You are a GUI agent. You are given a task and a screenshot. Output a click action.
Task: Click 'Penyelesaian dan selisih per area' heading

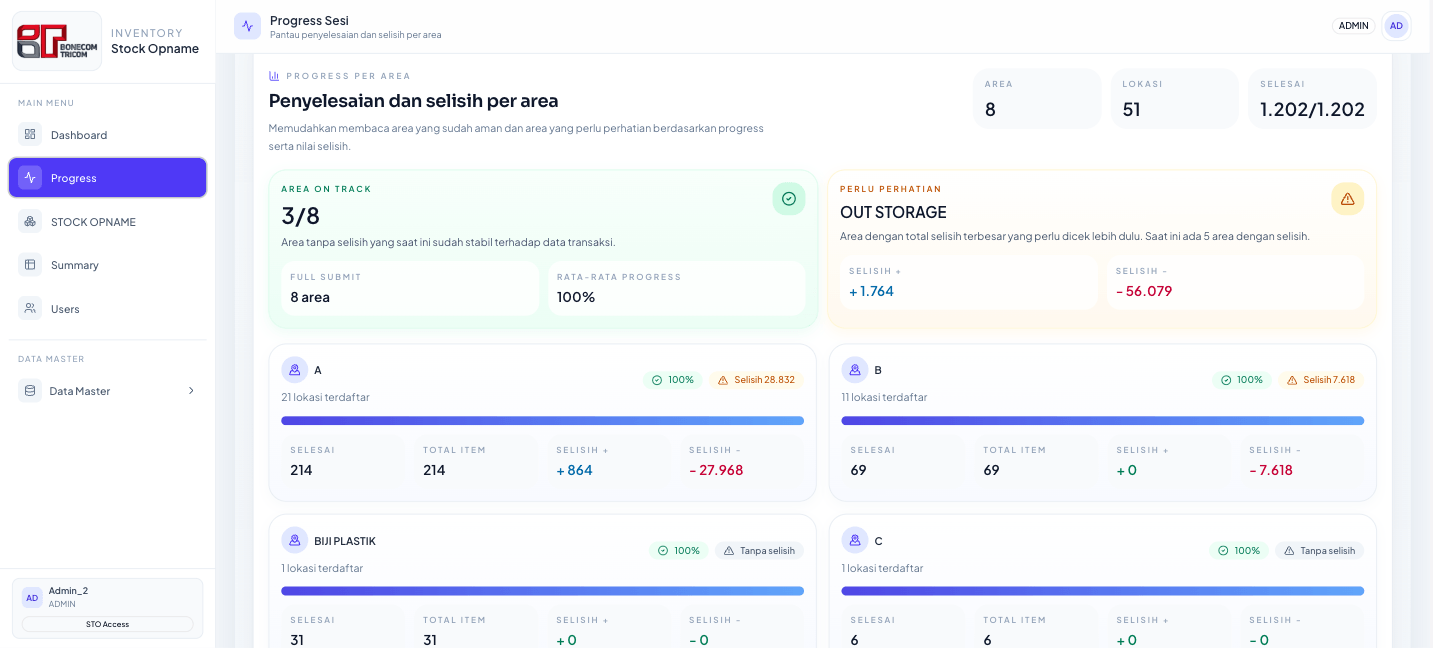click(x=413, y=101)
